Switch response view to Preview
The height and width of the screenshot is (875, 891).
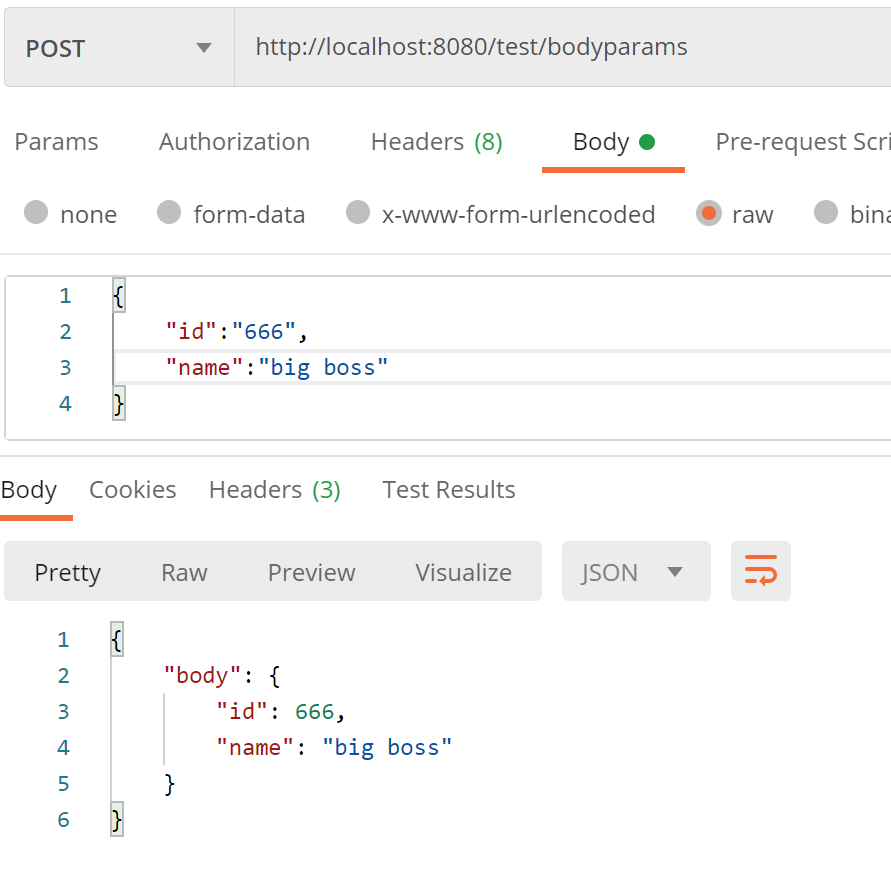tap(311, 572)
